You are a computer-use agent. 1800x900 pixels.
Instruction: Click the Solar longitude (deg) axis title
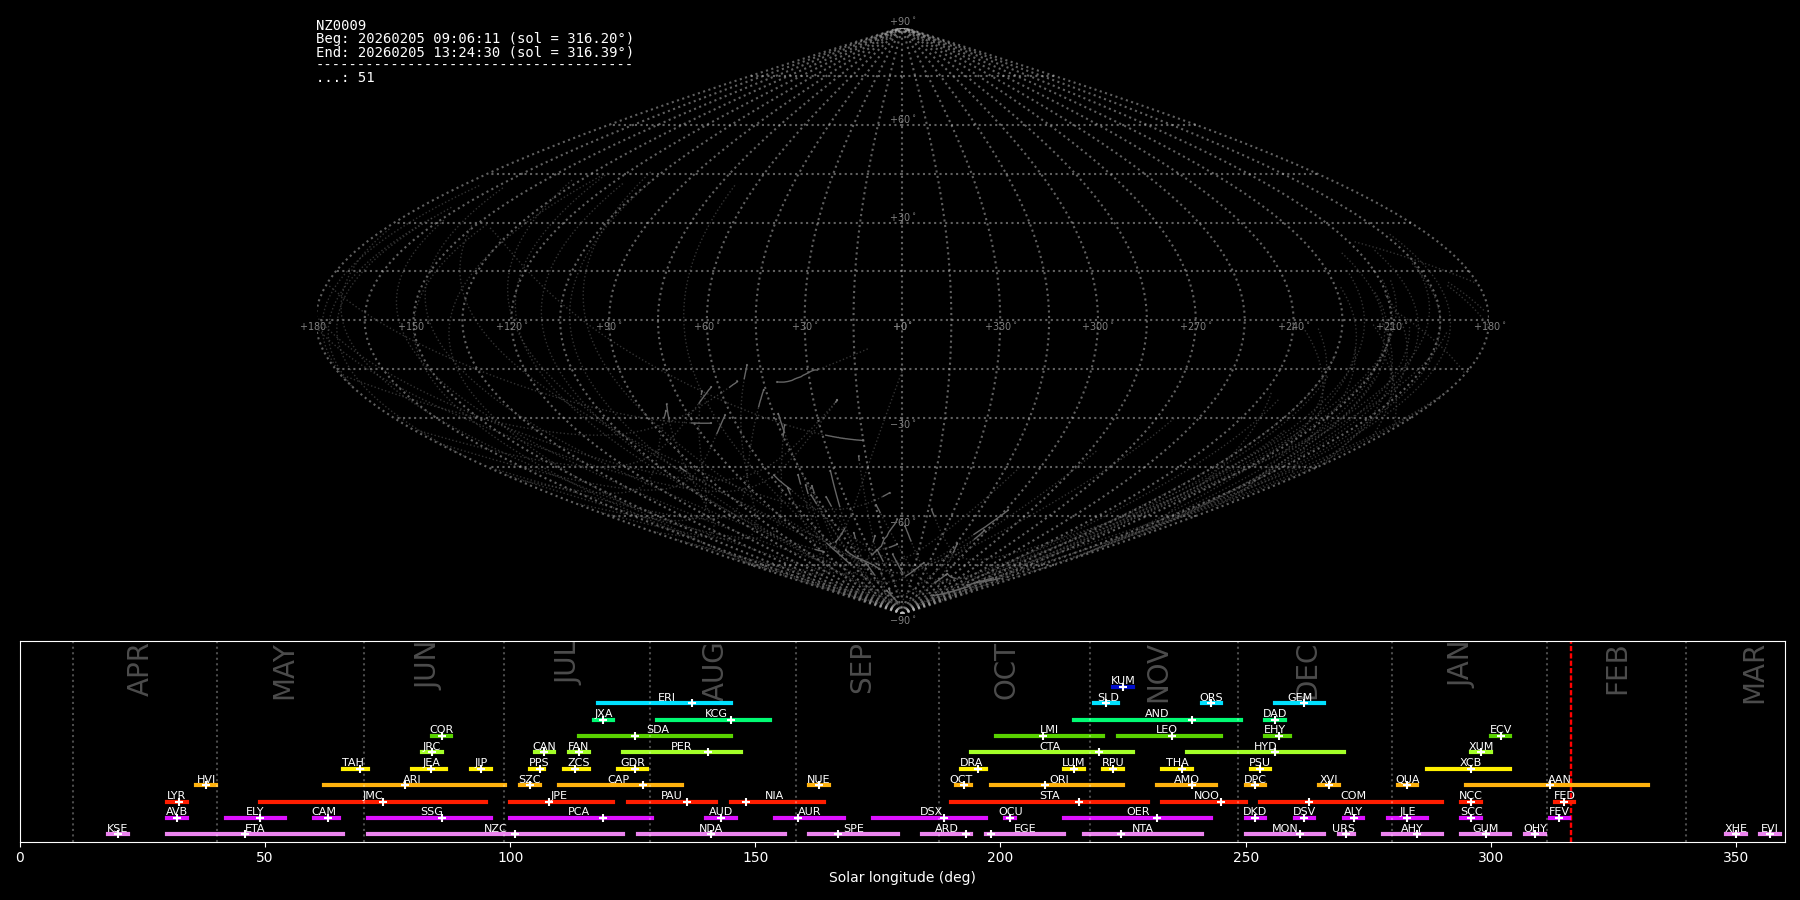tap(902, 877)
